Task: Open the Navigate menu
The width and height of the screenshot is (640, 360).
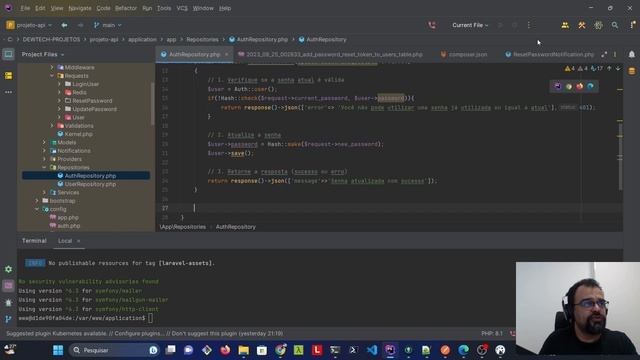Action: [80, 8]
